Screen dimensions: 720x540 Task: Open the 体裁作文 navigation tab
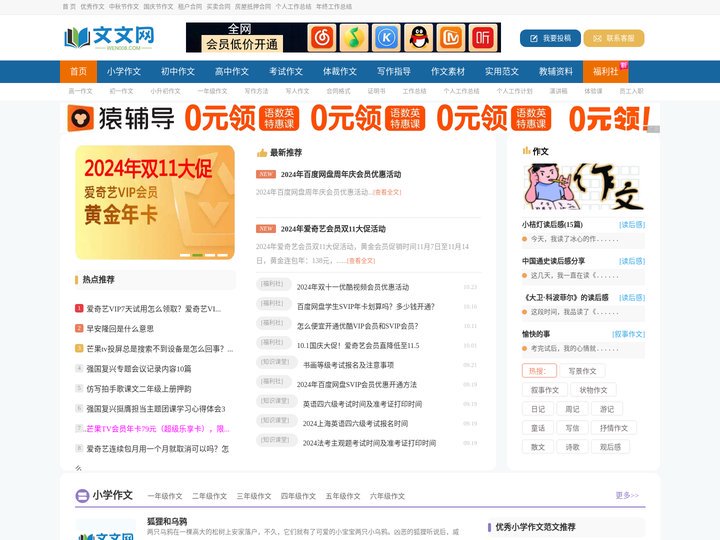(x=340, y=71)
